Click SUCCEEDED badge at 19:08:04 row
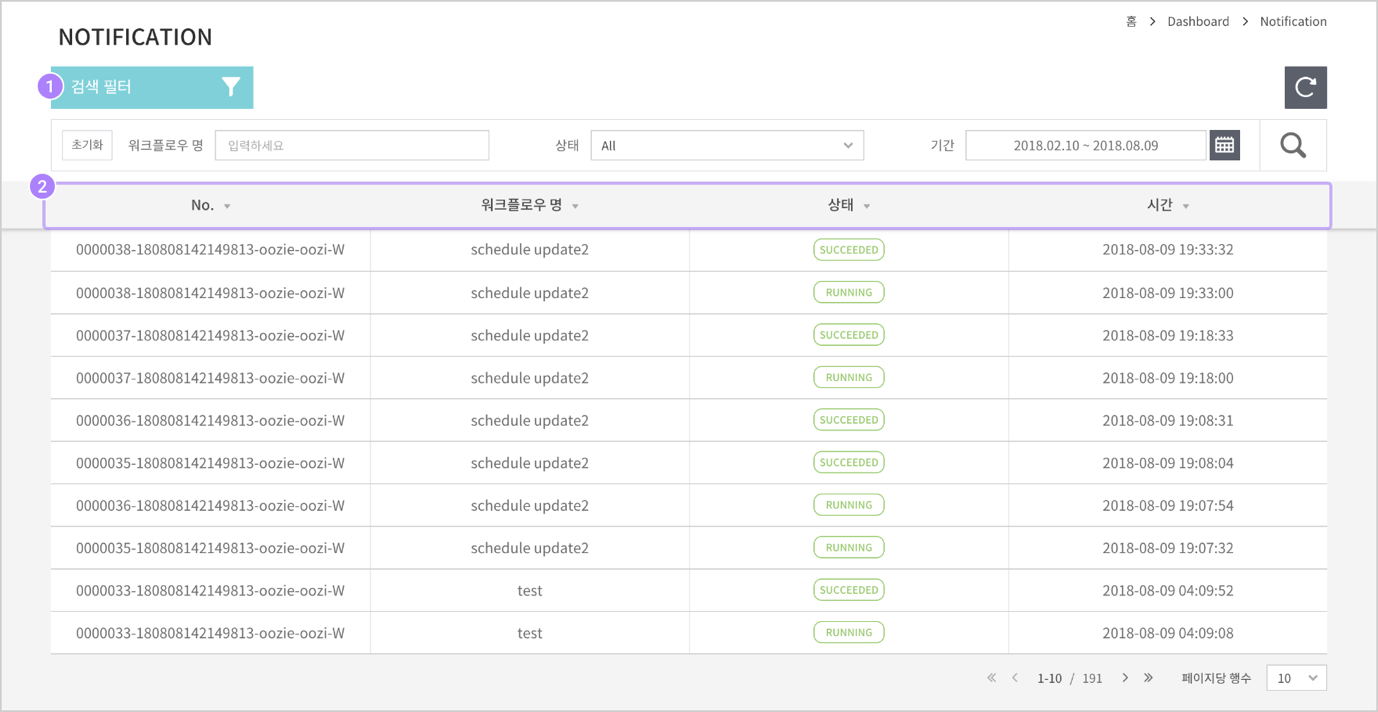 849,462
